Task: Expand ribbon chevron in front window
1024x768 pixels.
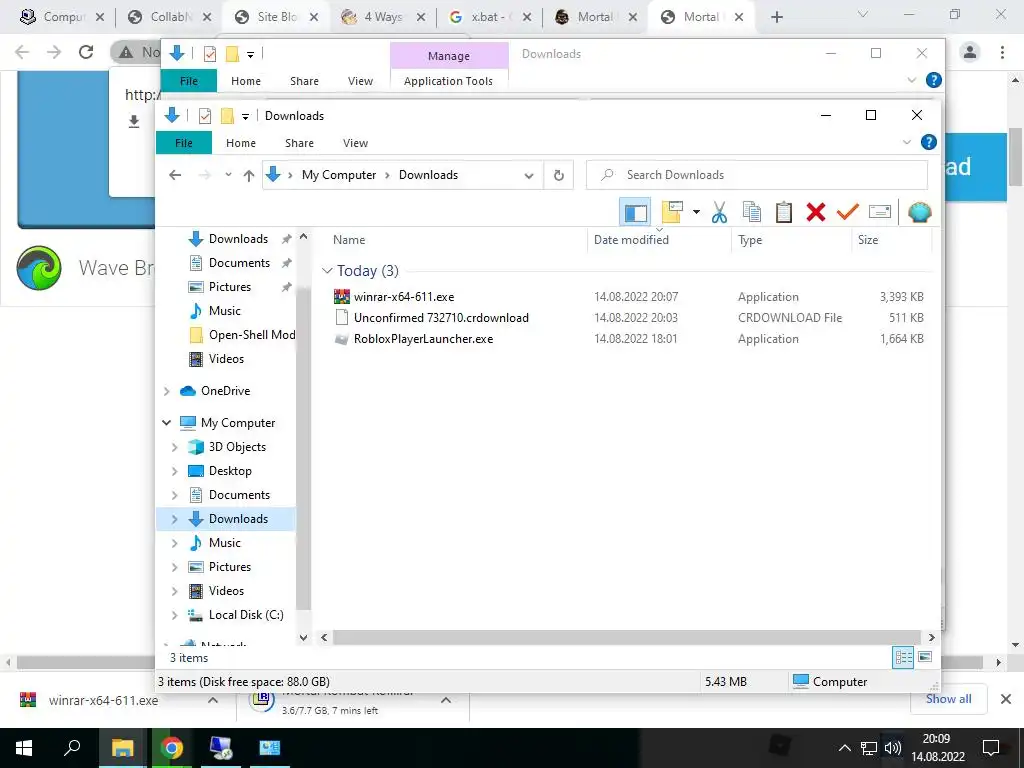Action: [x=906, y=142]
